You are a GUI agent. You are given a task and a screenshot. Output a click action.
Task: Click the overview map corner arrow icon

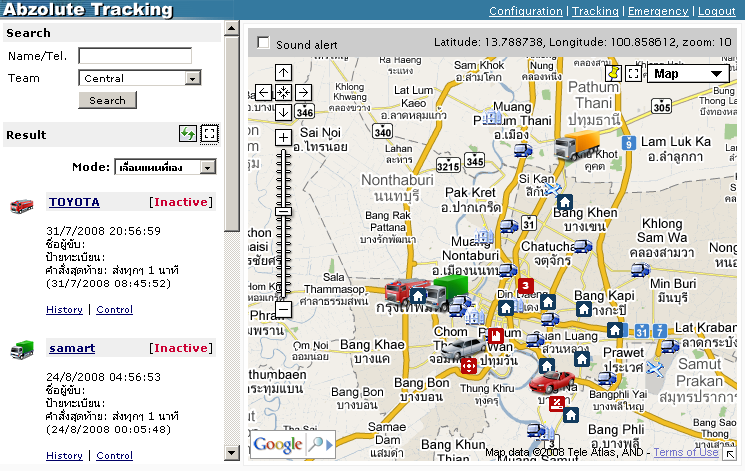click(x=729, y=454)
